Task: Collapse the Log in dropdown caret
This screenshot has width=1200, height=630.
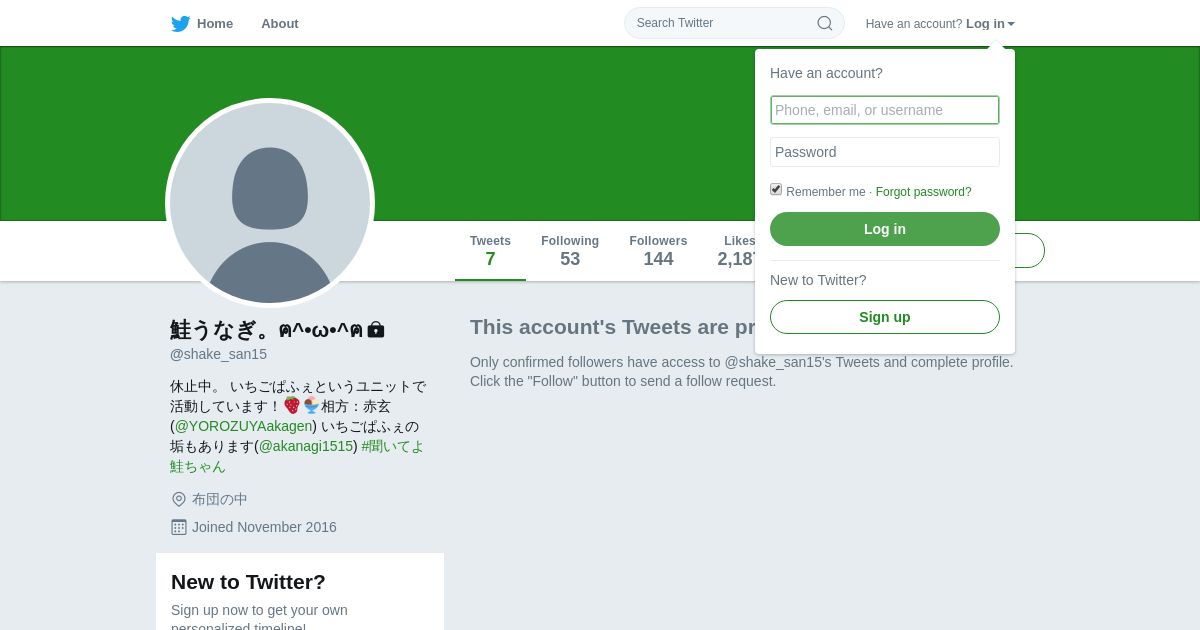Action: (1011, 24)
